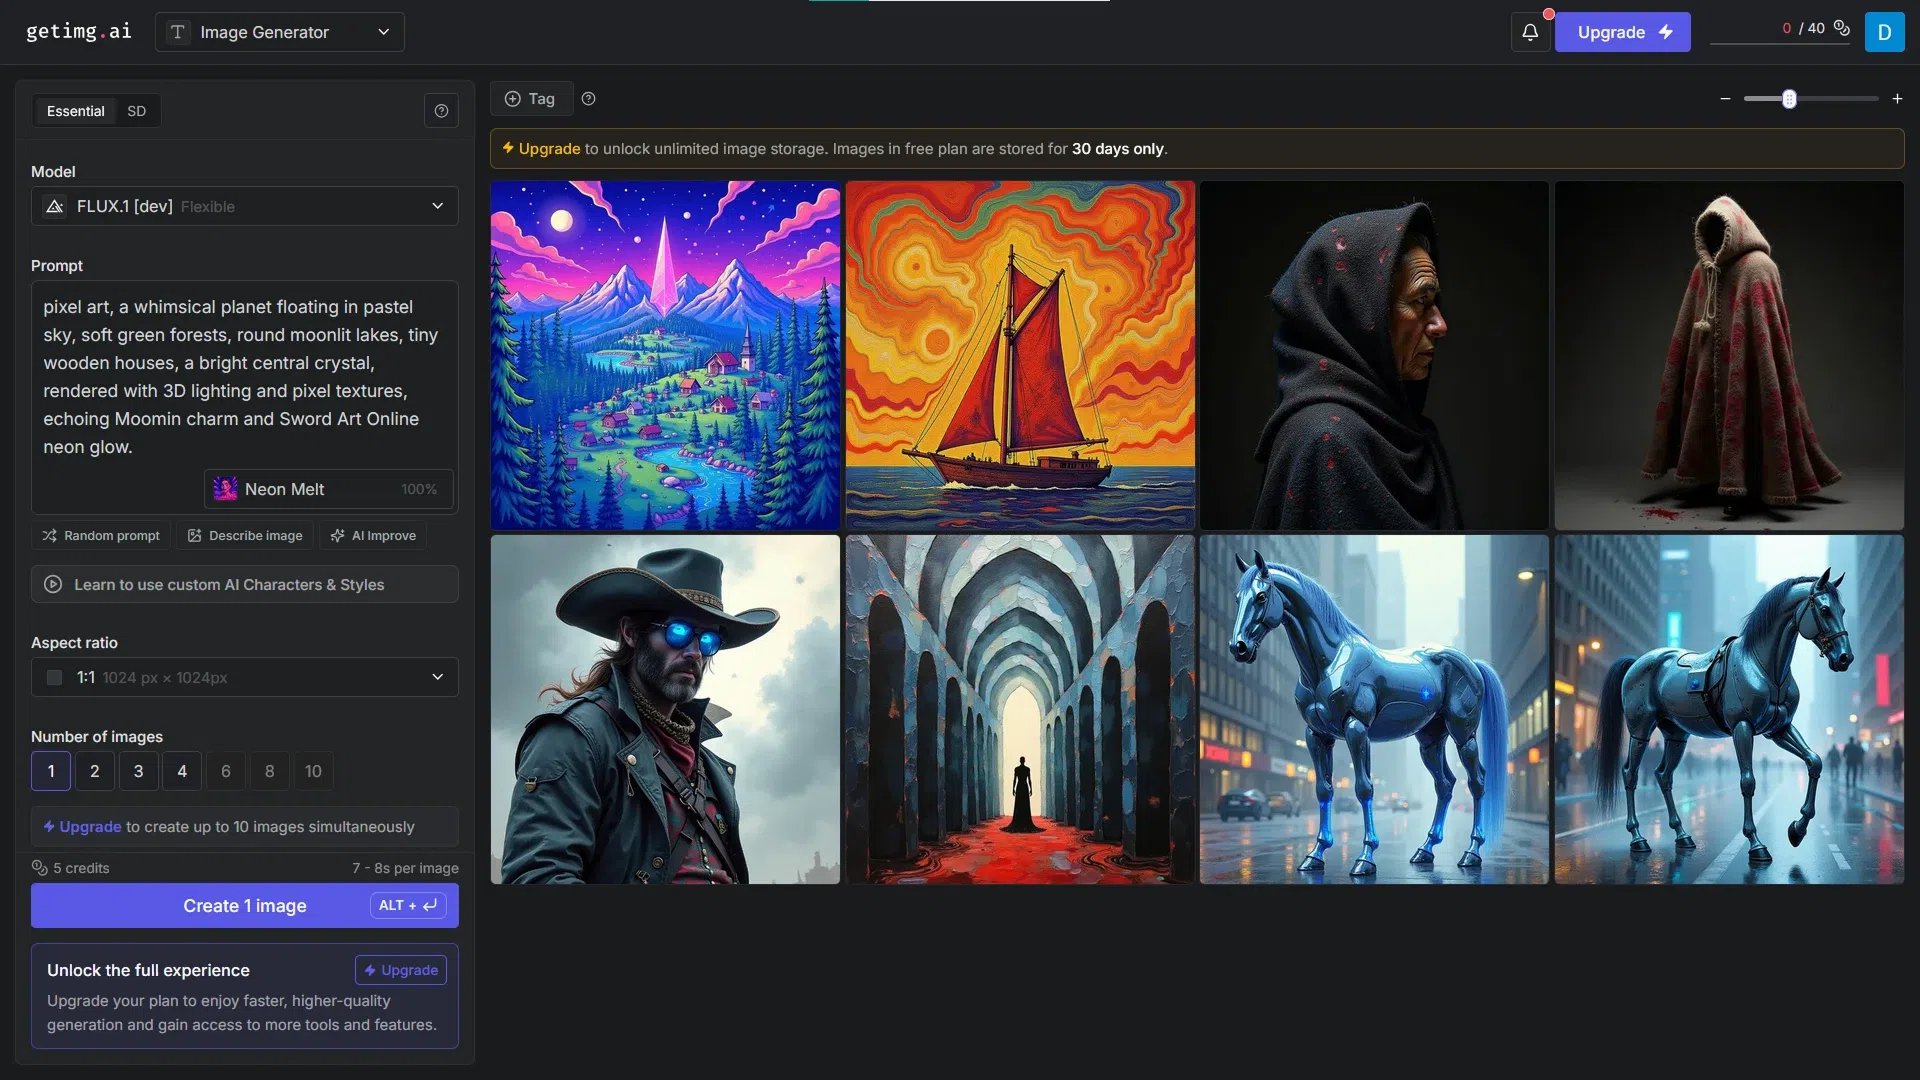Shuffle a random prompt with the shuffle icon
This screenshot has width=1920, height=1080.
[50, 535]
